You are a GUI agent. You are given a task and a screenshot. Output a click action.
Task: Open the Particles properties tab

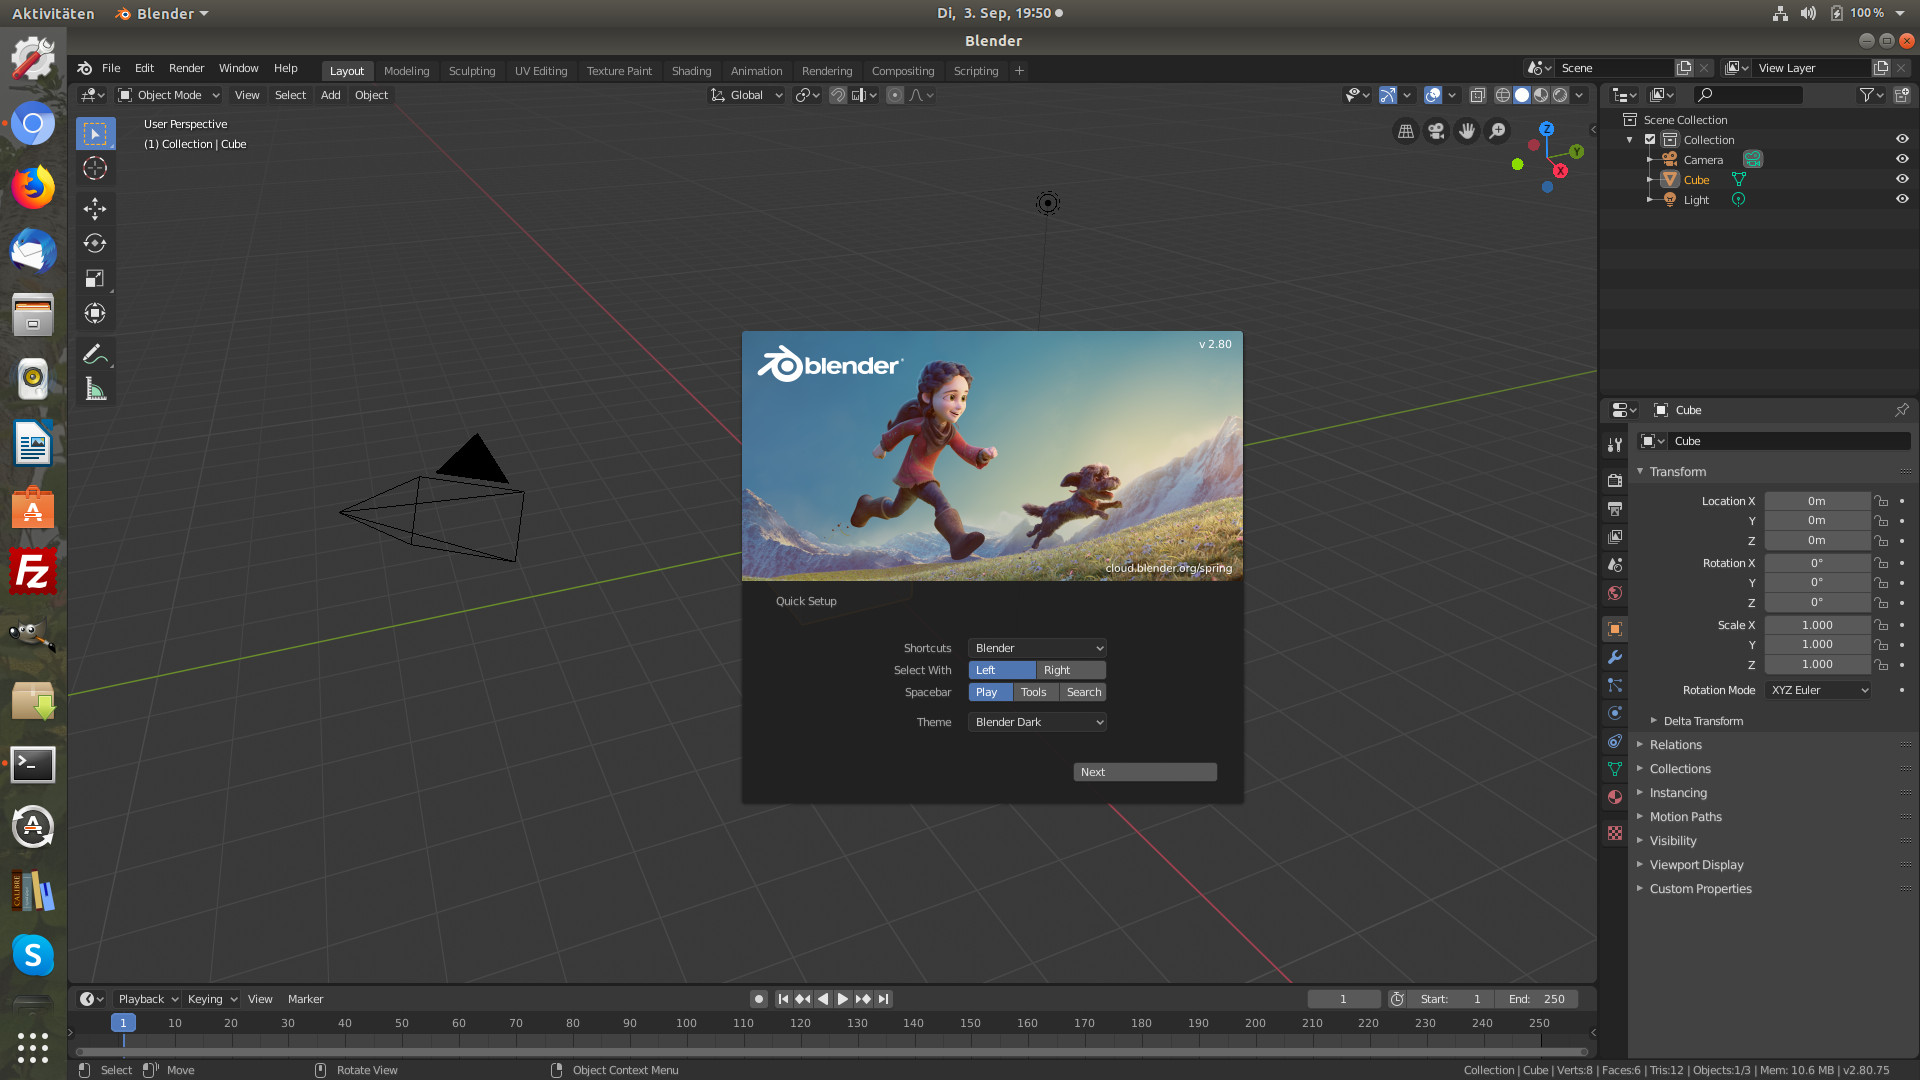(1614, 685)
